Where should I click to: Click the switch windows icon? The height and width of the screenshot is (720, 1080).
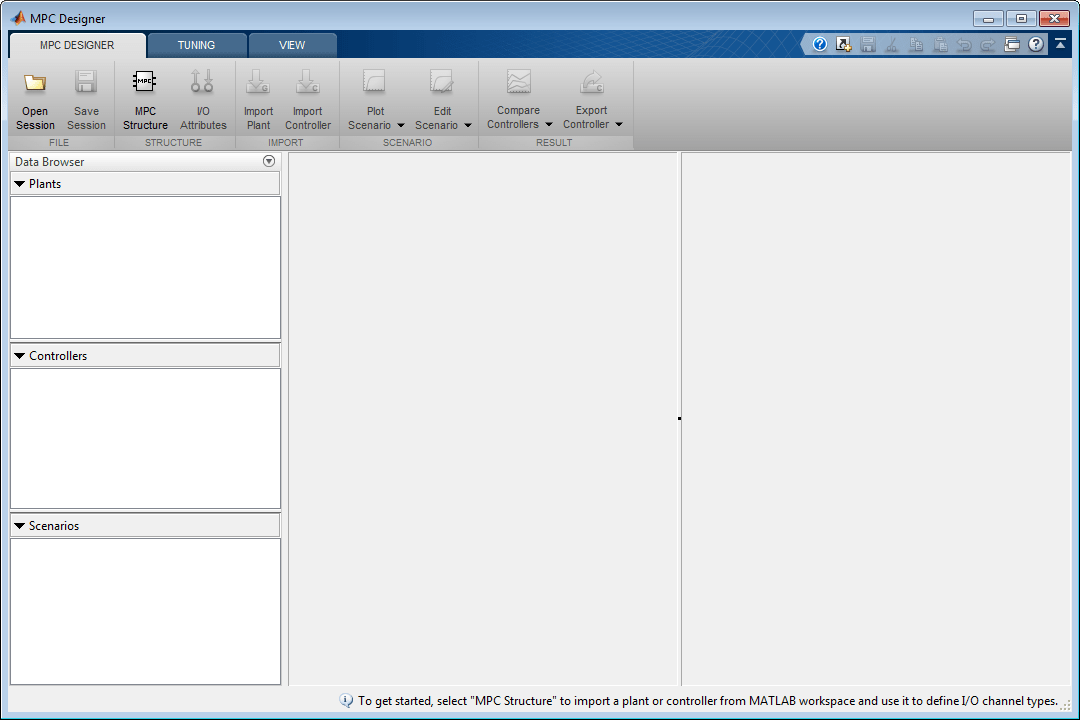coord(1012,45)
